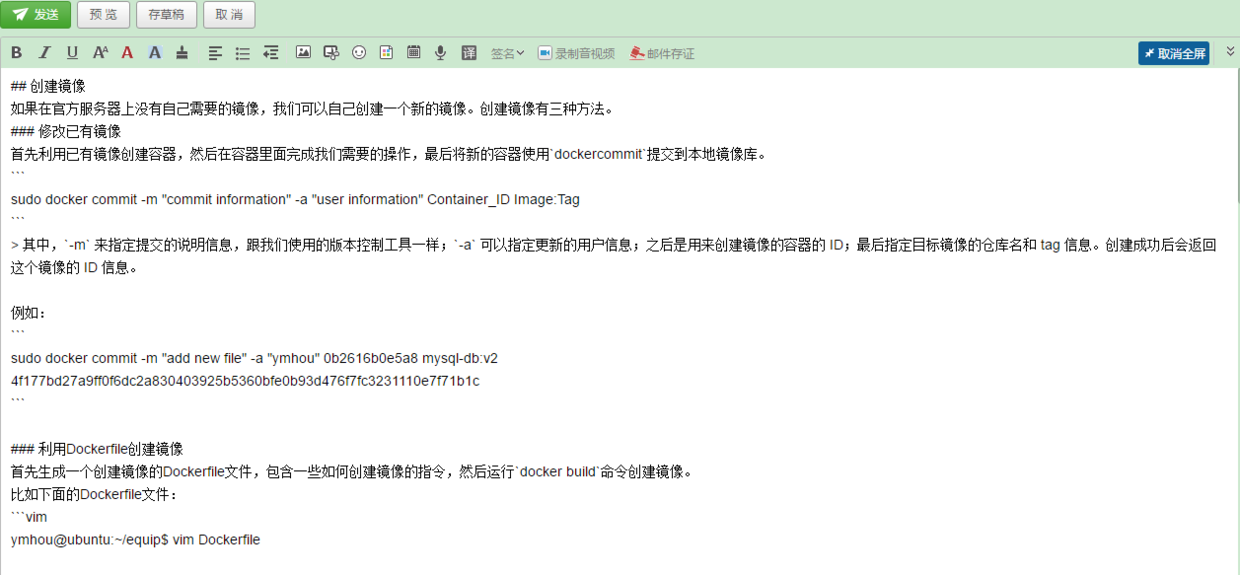Click the line '```vim'

coord(29,517)
